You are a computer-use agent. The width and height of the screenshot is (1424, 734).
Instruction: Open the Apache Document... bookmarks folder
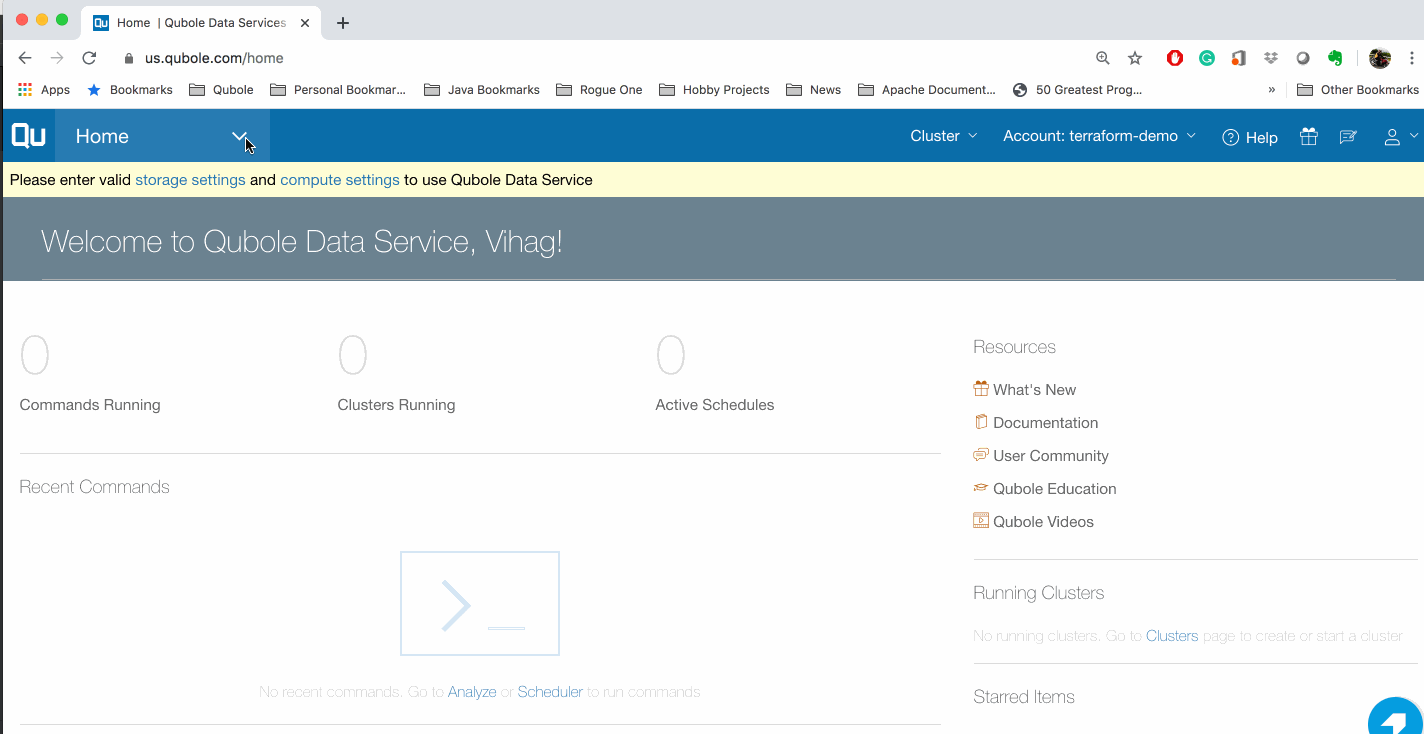click(x=927, y=90)
